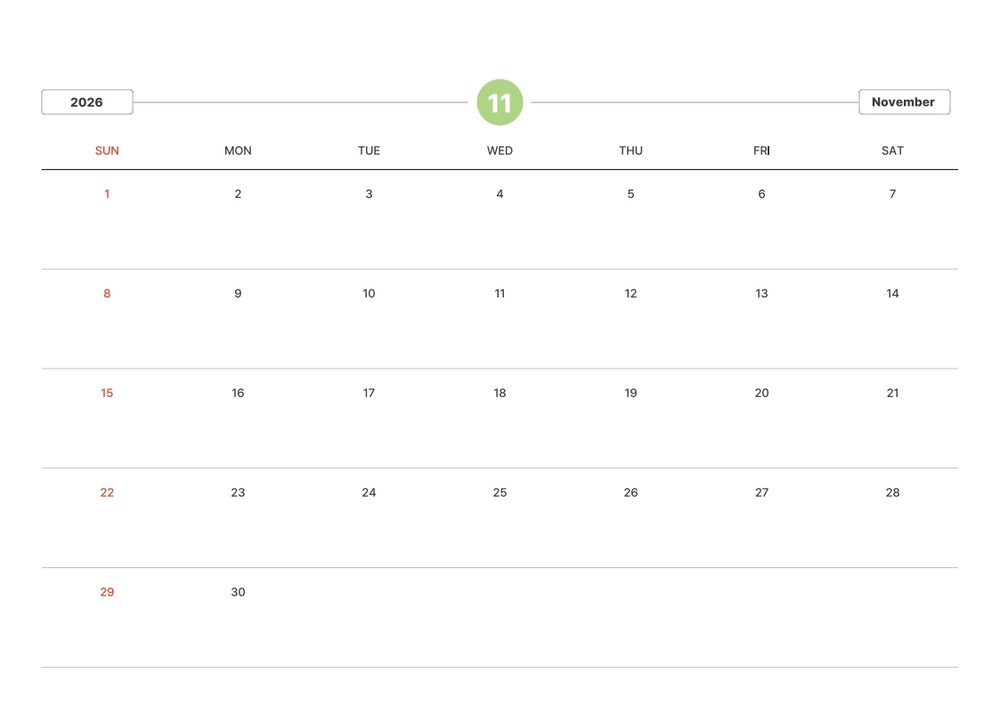Choose Sunday the 22nd

(107, 493)
